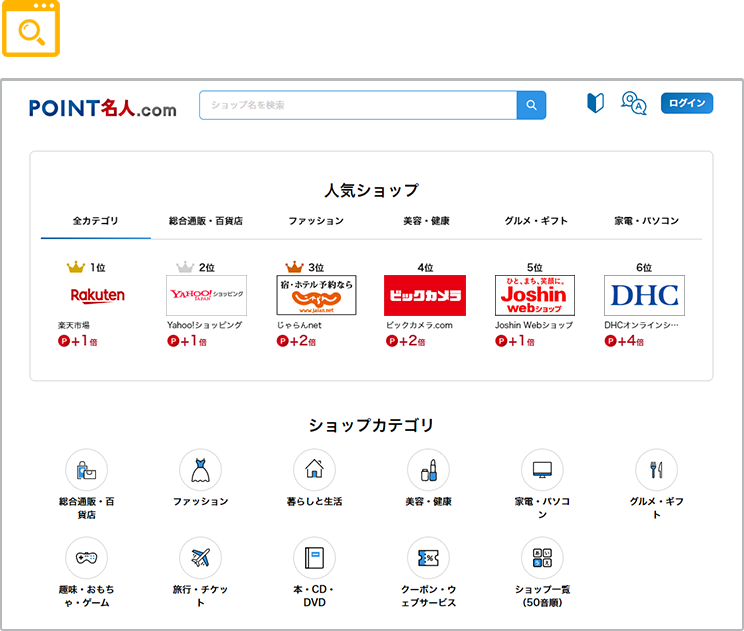Open the DHC logo

(644, 295)
